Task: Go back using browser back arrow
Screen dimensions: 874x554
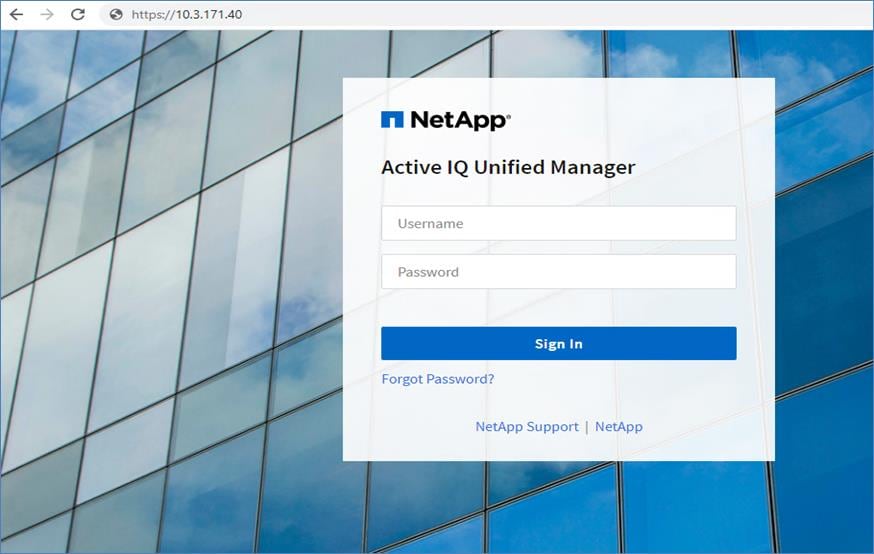Action: 17,14
